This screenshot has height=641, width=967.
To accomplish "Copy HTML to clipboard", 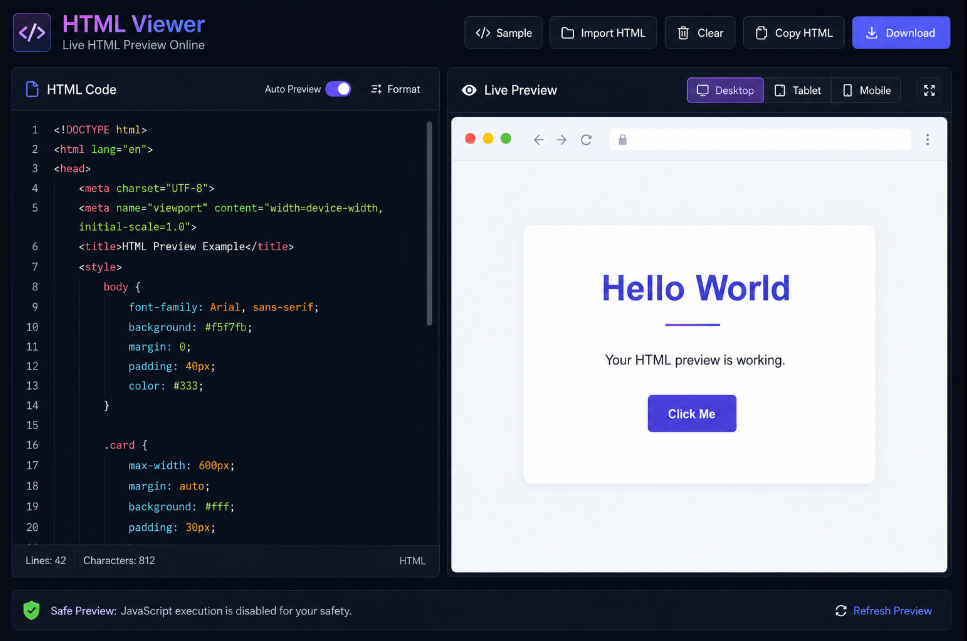I will pos(794,33).
